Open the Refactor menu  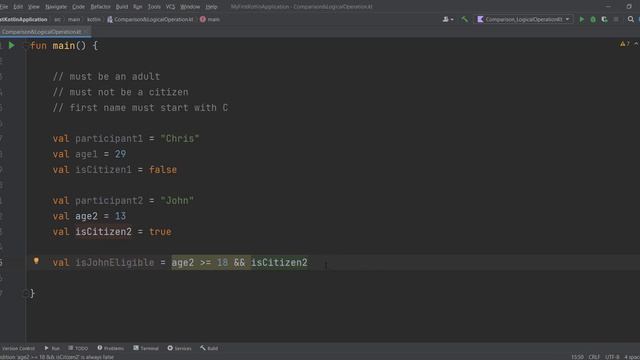click(x=100, y=7)
